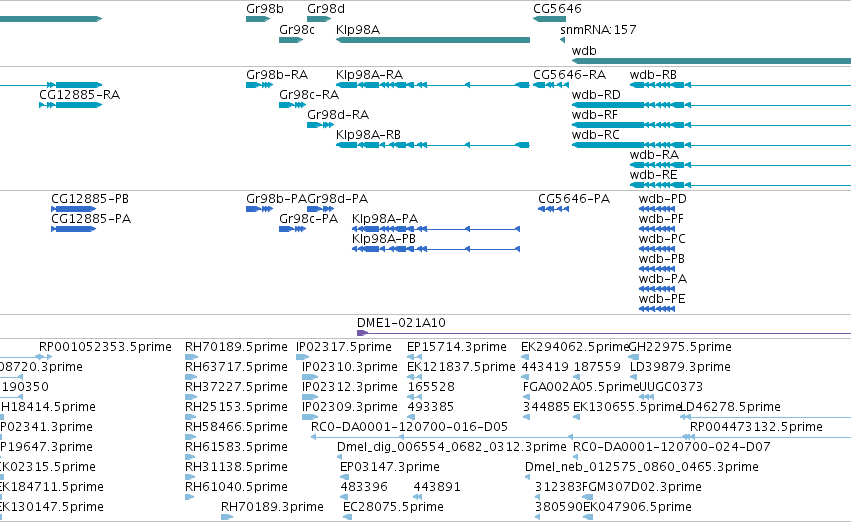Click the wdb-RC transcript label

595,135
